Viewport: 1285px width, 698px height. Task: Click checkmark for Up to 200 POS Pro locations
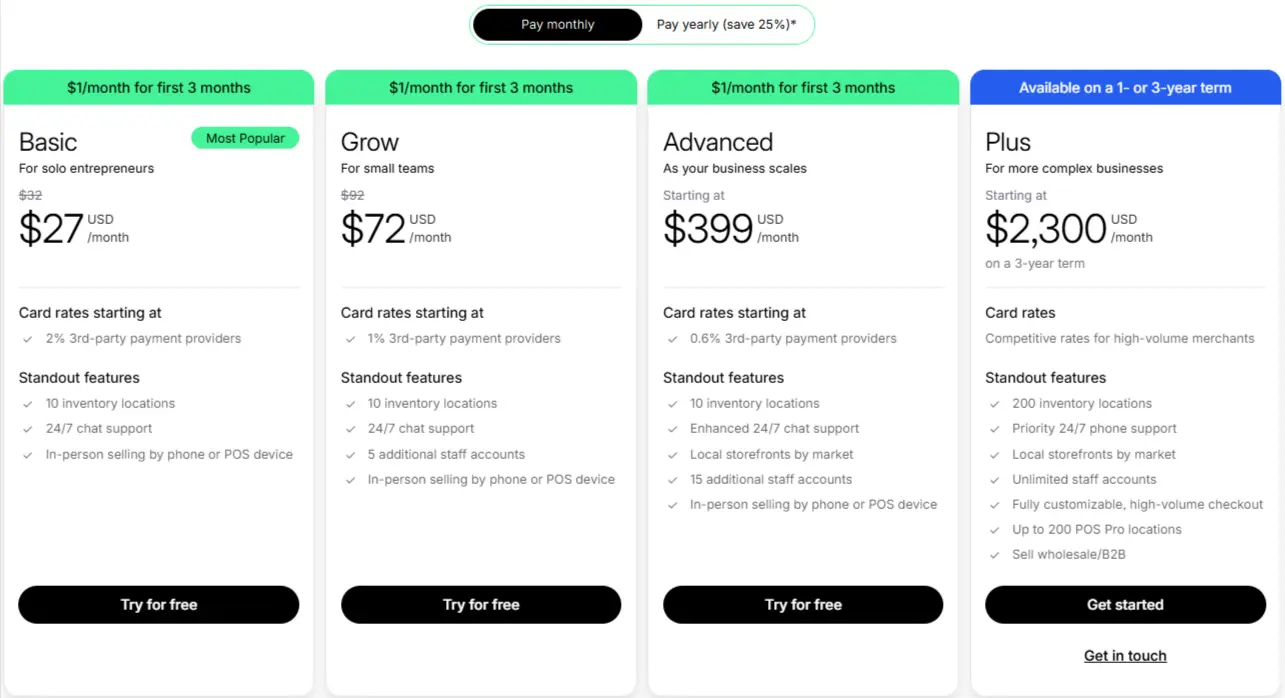(994, 530)
